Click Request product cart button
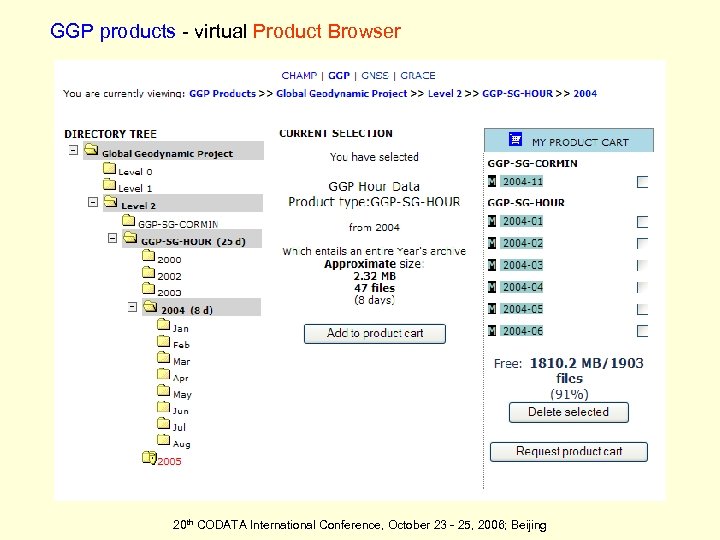The height and width of the screenshot is (540, 720). point(569,452)
